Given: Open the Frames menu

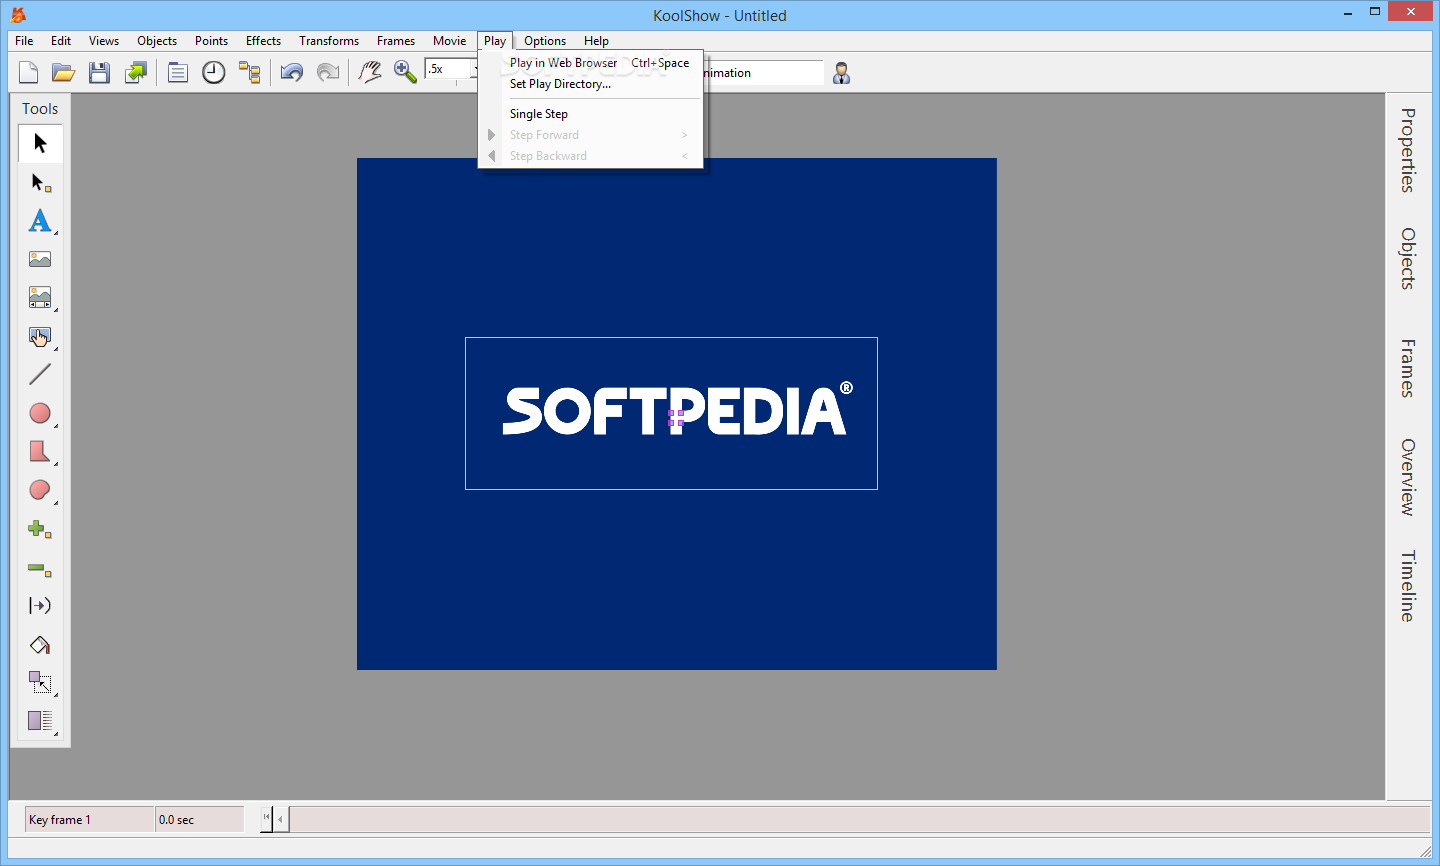Looking at the screenshot, I should [x=396, y=41].
